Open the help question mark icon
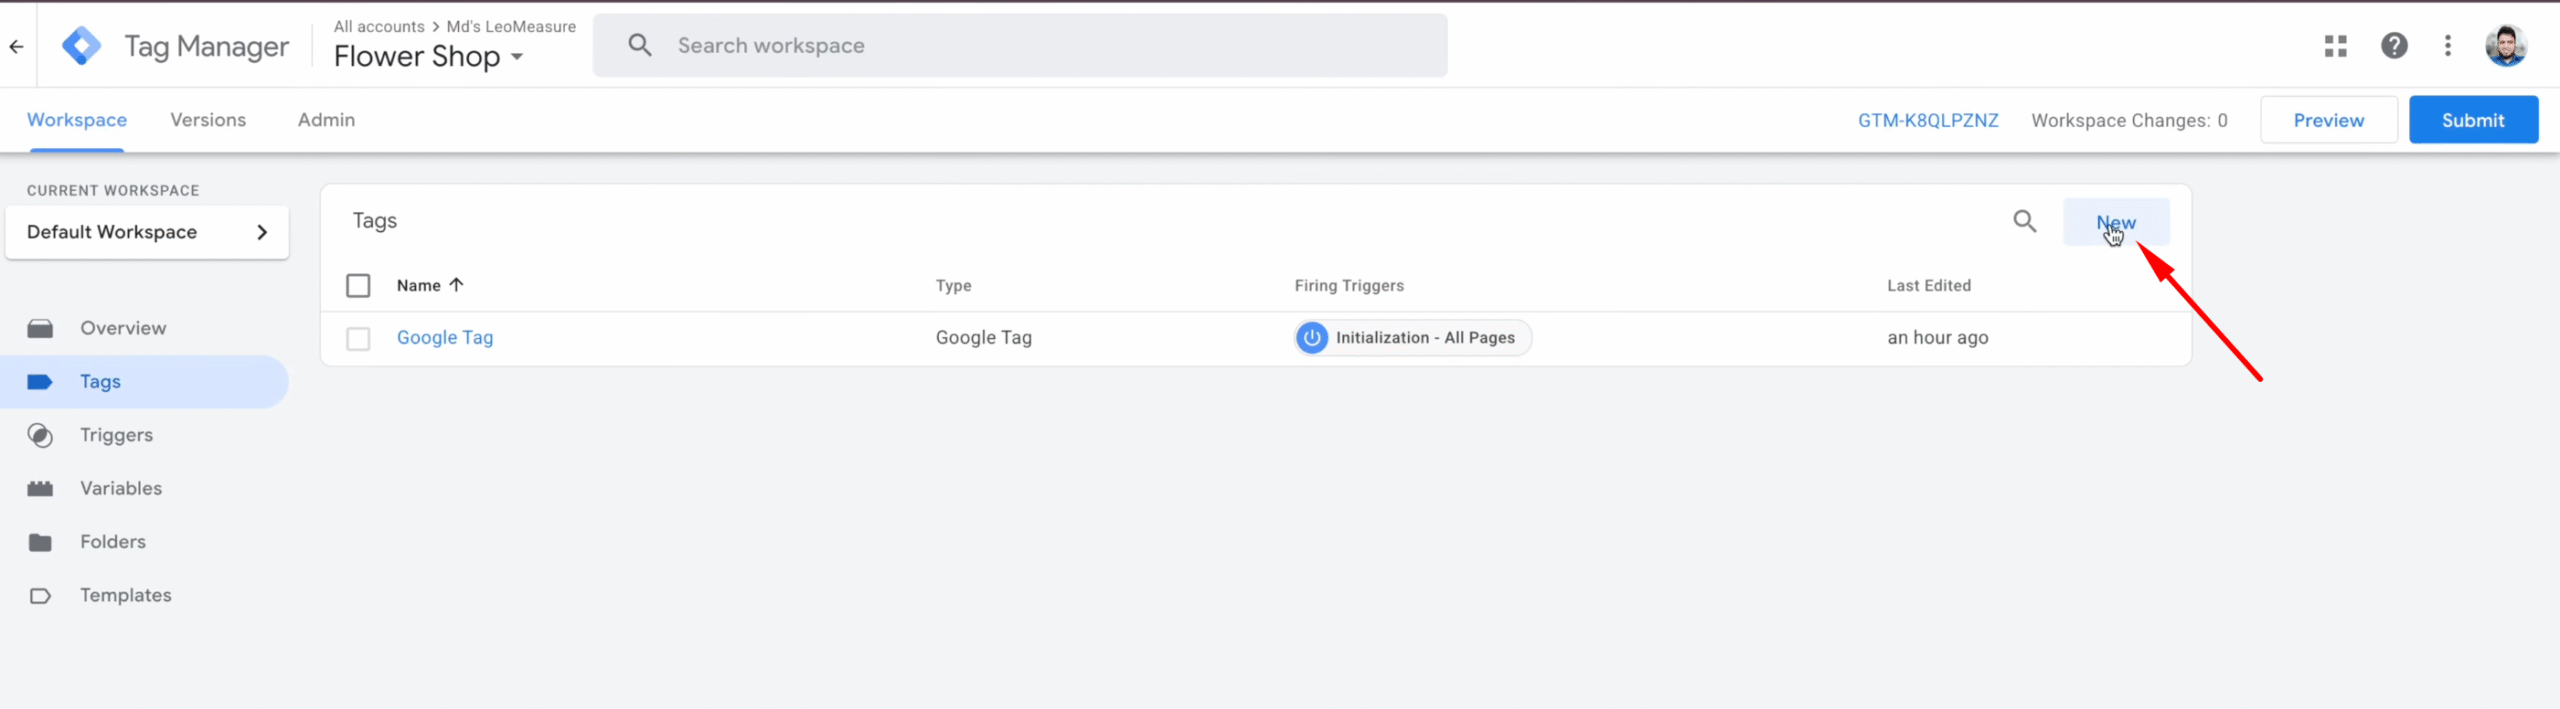2560x709 pixels. tap(2394, 46)
